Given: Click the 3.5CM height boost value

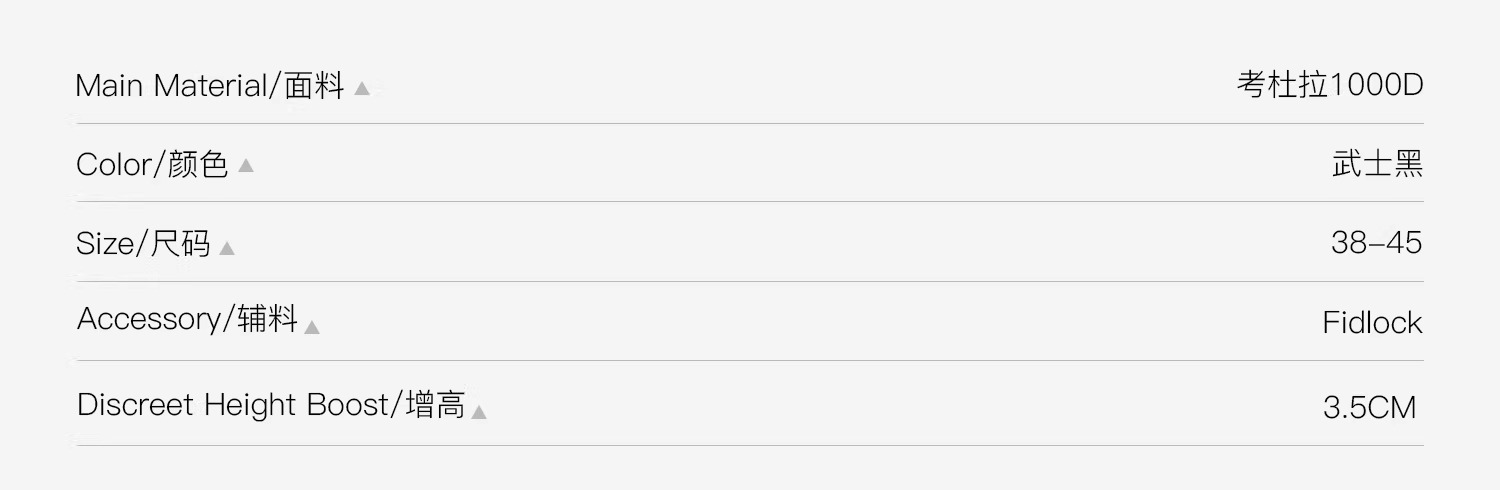Looking at the screenshot, I should [x=1369, y=407].
